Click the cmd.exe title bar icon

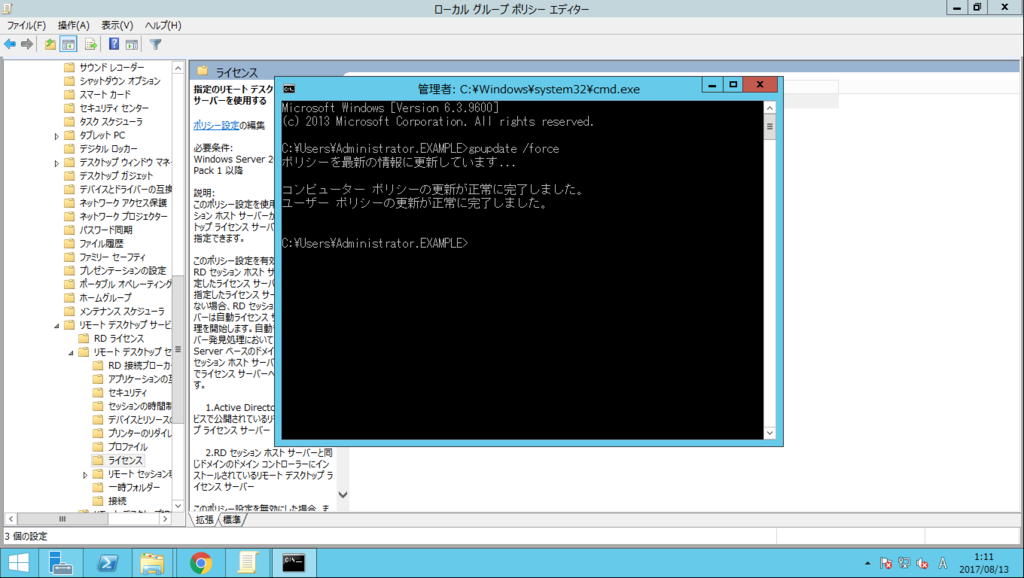click(x=289, y=89)
